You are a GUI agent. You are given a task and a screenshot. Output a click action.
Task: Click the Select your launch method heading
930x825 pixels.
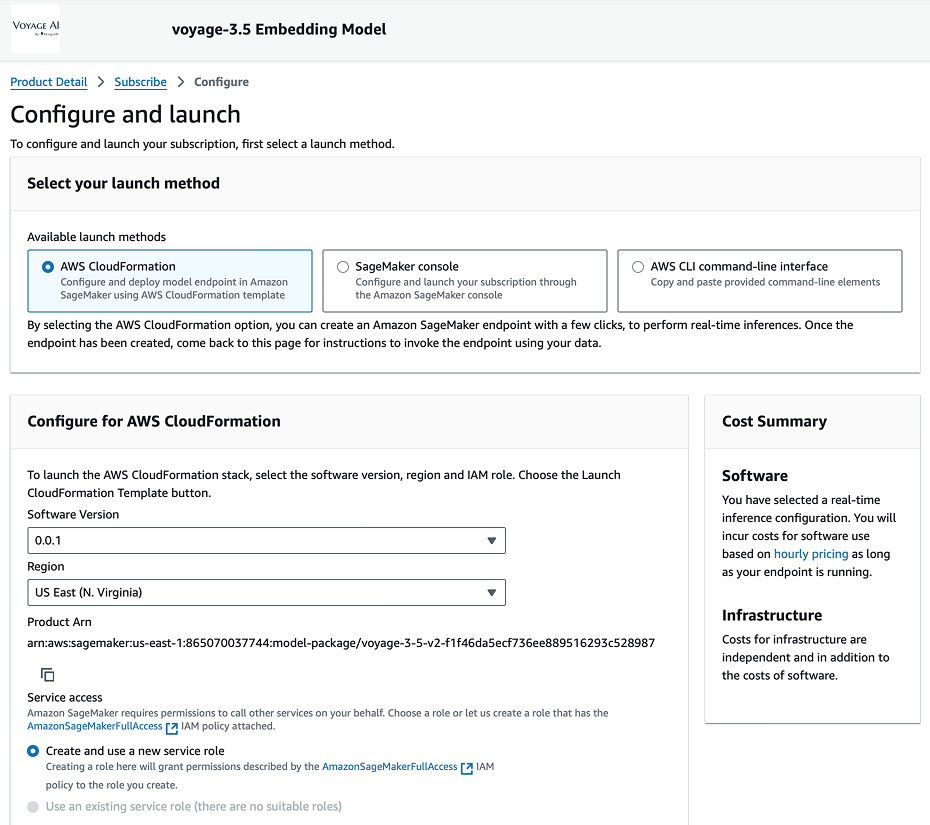tap(123, 183)
